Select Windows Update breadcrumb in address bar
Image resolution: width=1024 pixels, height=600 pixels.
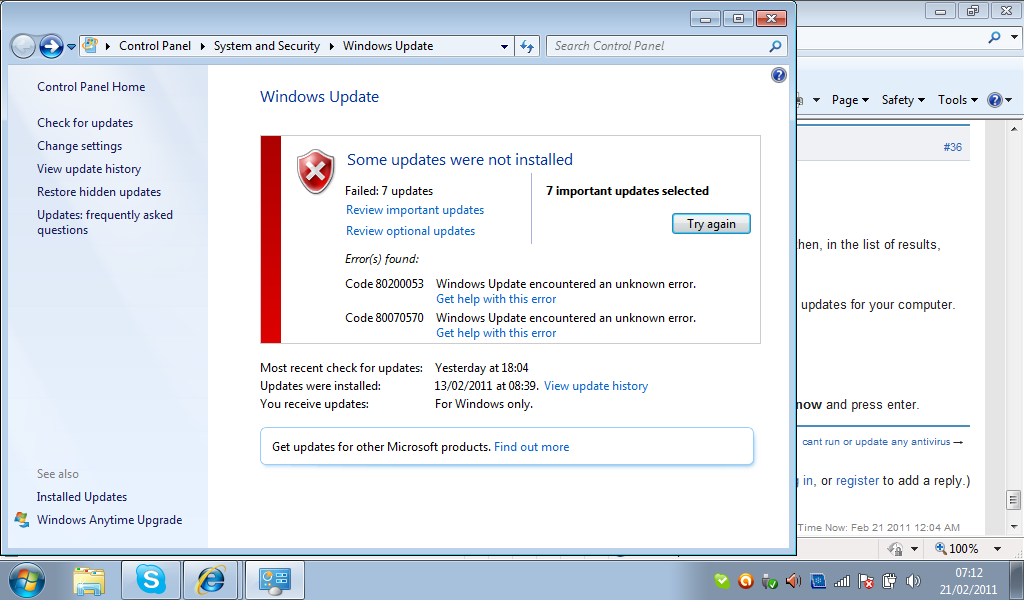coord(388,46)
